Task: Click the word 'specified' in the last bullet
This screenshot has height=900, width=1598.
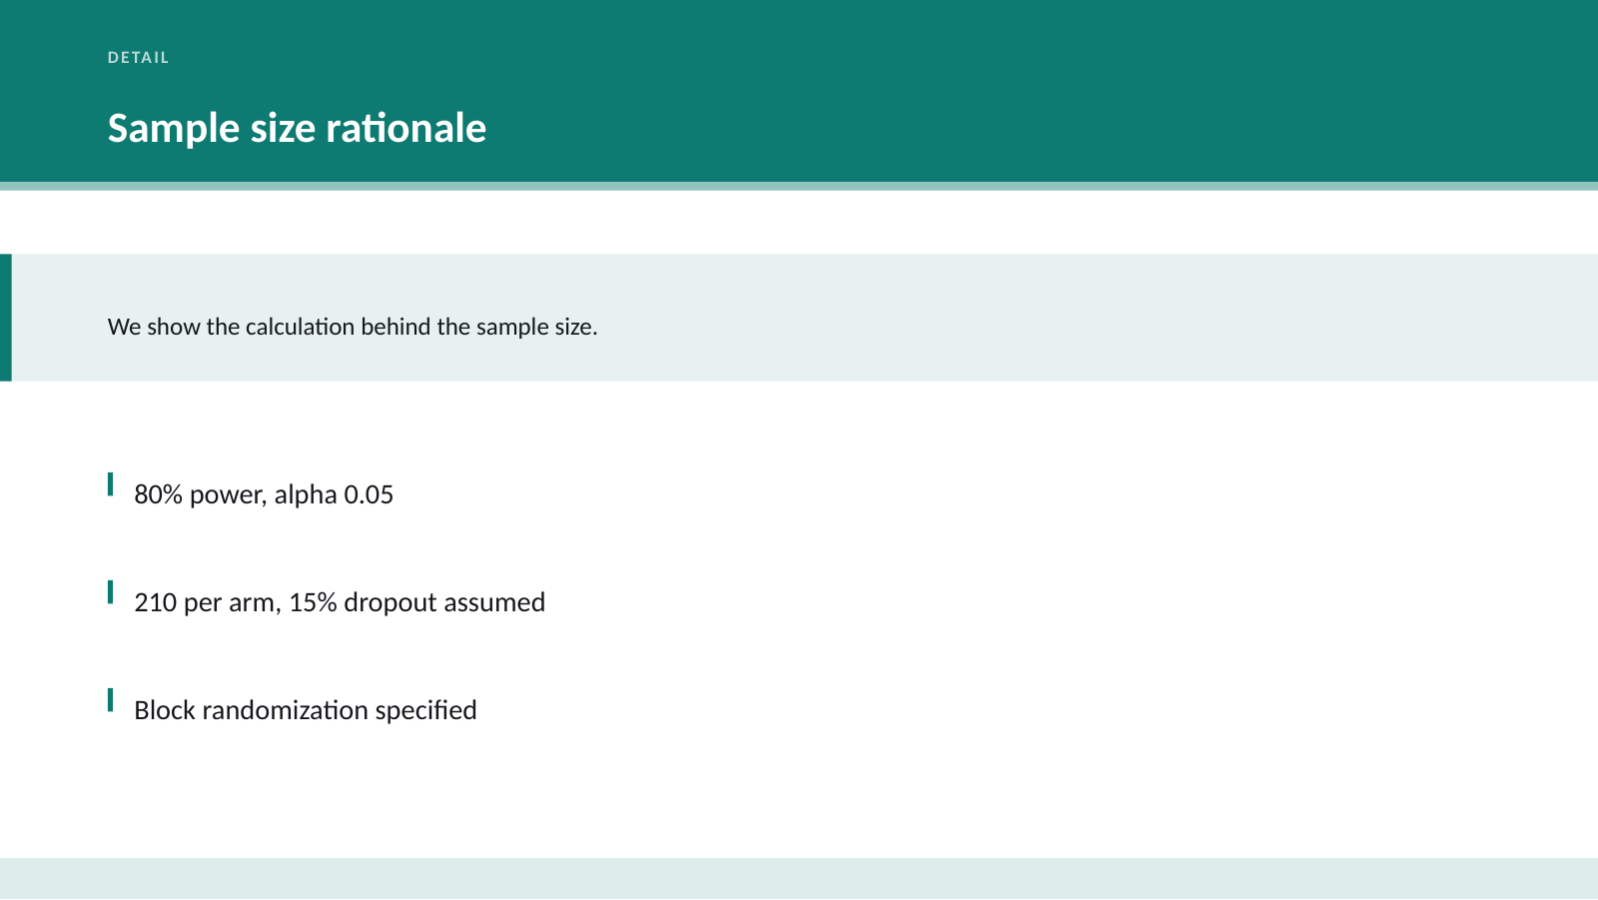Action: coord(426,710)
